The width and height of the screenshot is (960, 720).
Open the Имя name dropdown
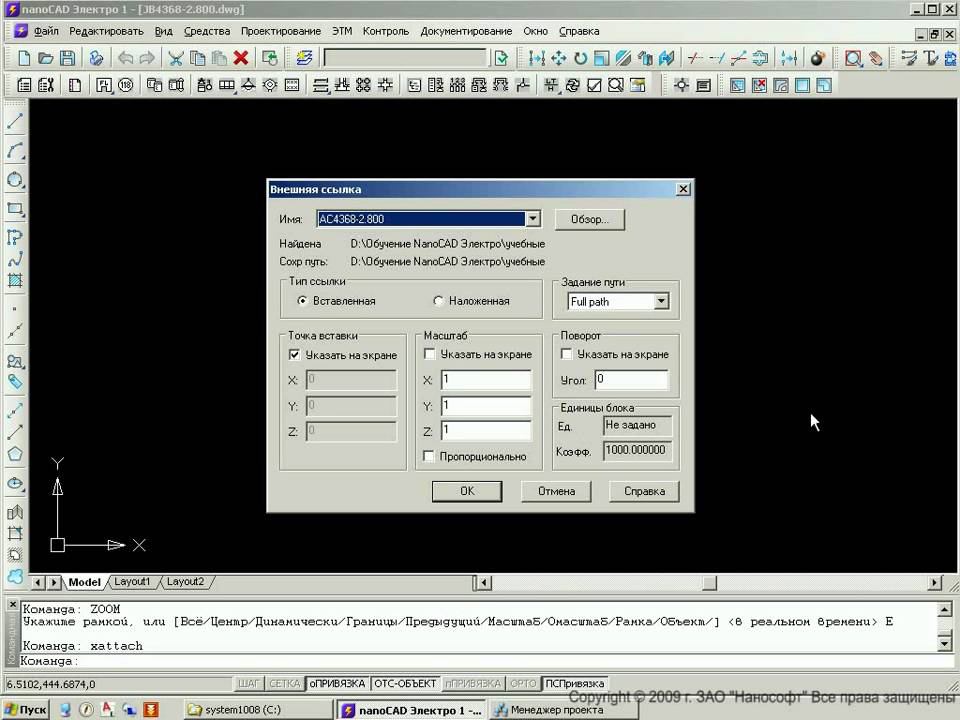[x=533, y=219]
